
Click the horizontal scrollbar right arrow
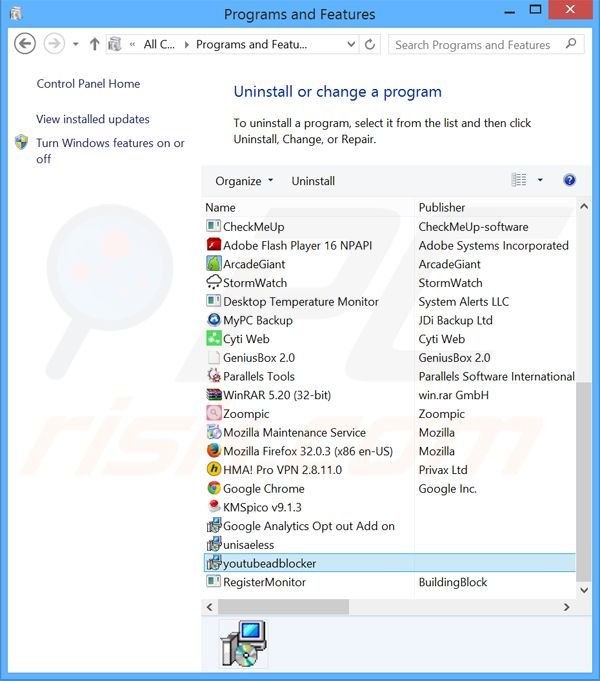coord(566,607)
